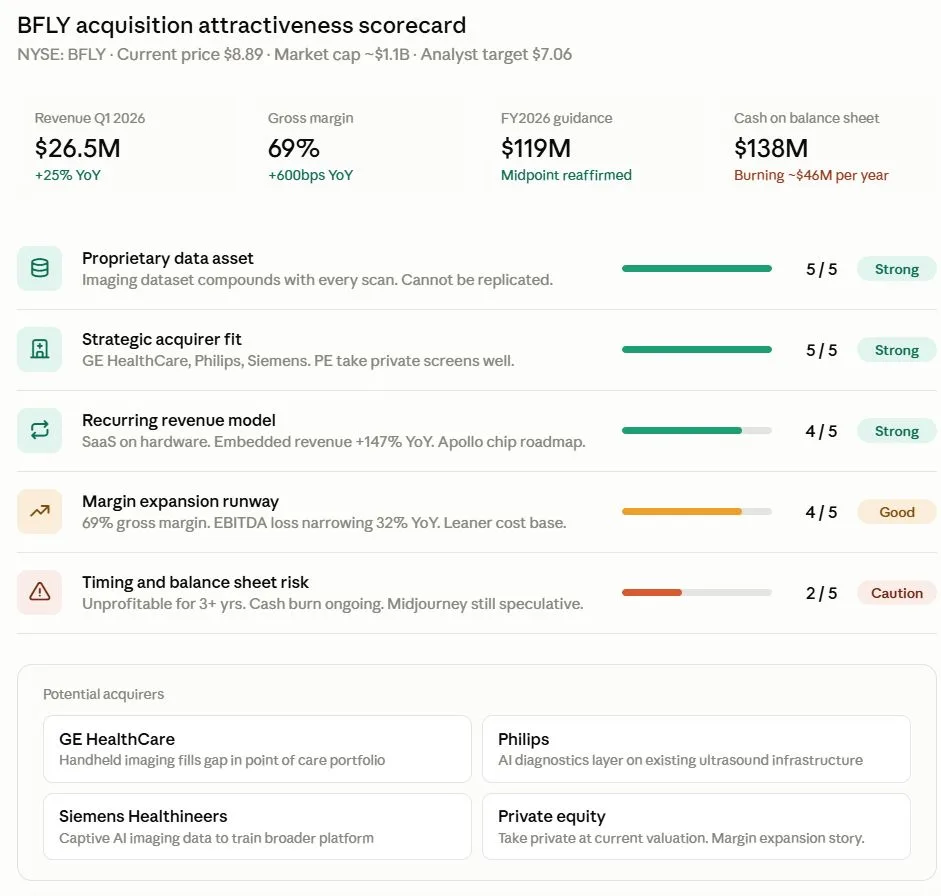Image resolution: width=941 pixels, height=896 pixels.
Task: Click the '5 / 5' score for Proprietary data asset
Action: coord(821,269)
